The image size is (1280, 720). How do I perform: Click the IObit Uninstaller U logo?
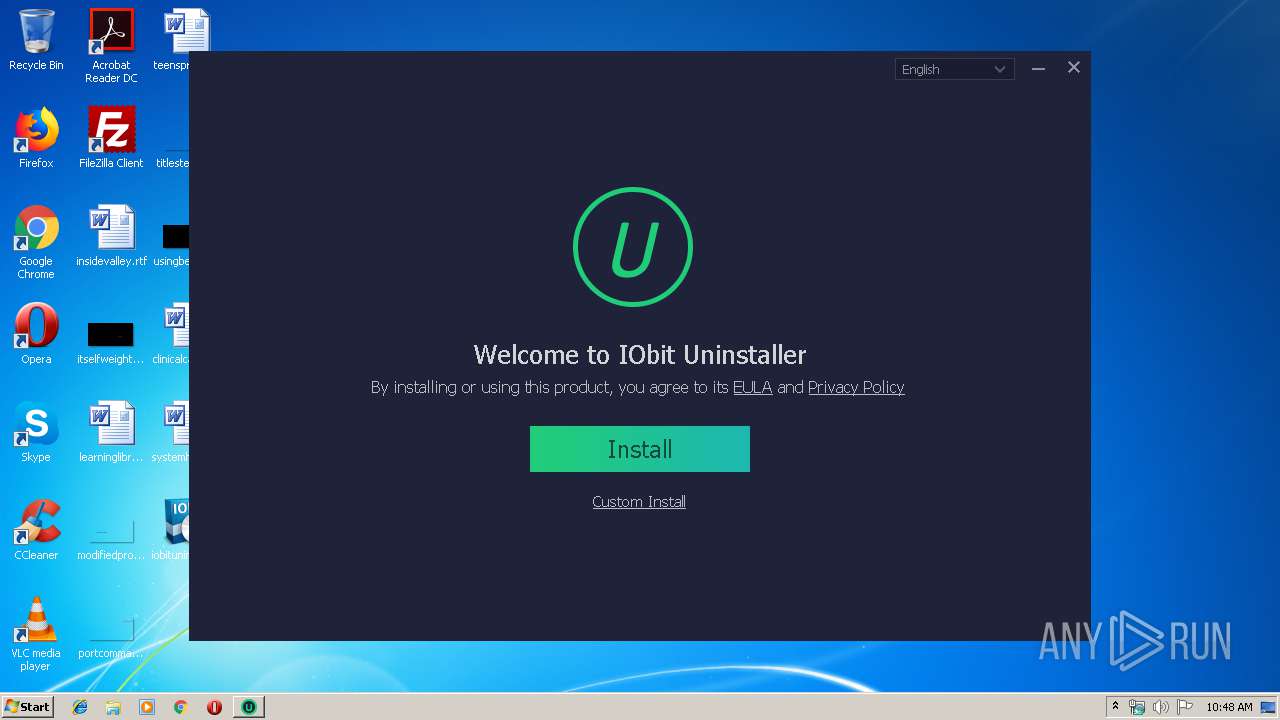coord(633,247)
